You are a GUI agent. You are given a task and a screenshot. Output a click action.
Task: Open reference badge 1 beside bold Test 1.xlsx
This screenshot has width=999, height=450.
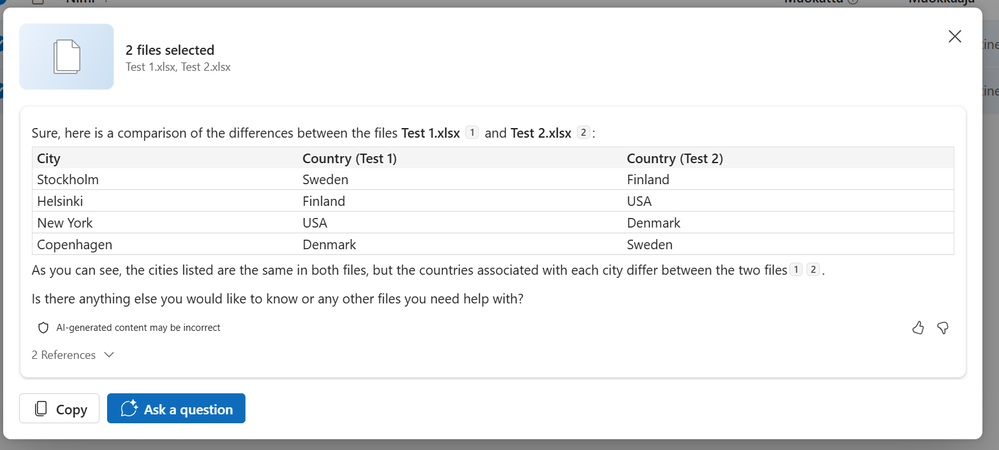point(473,133)
